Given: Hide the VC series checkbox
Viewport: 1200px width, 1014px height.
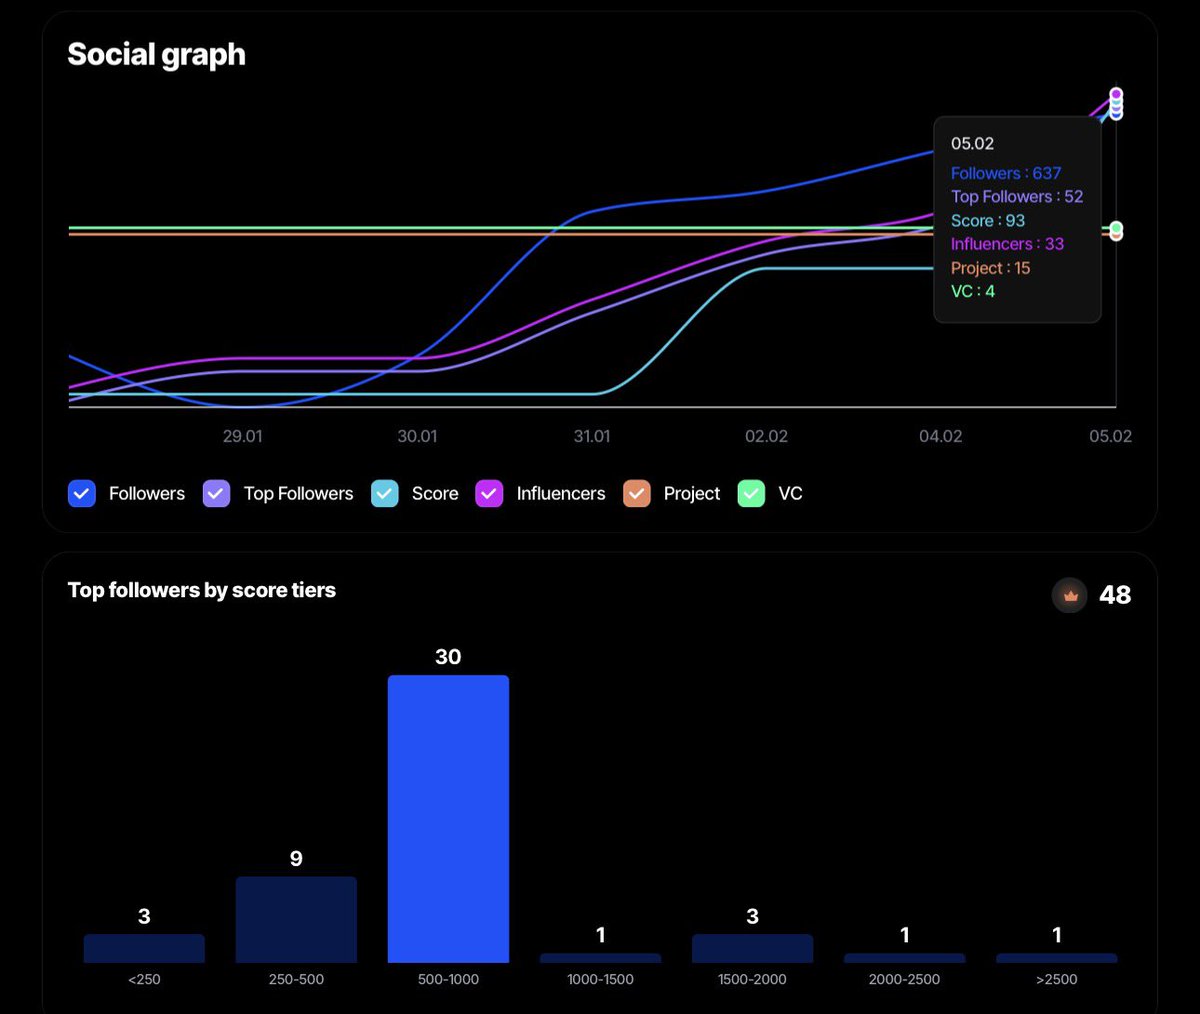Looking at the screenshot, I should tap(751, 493).
